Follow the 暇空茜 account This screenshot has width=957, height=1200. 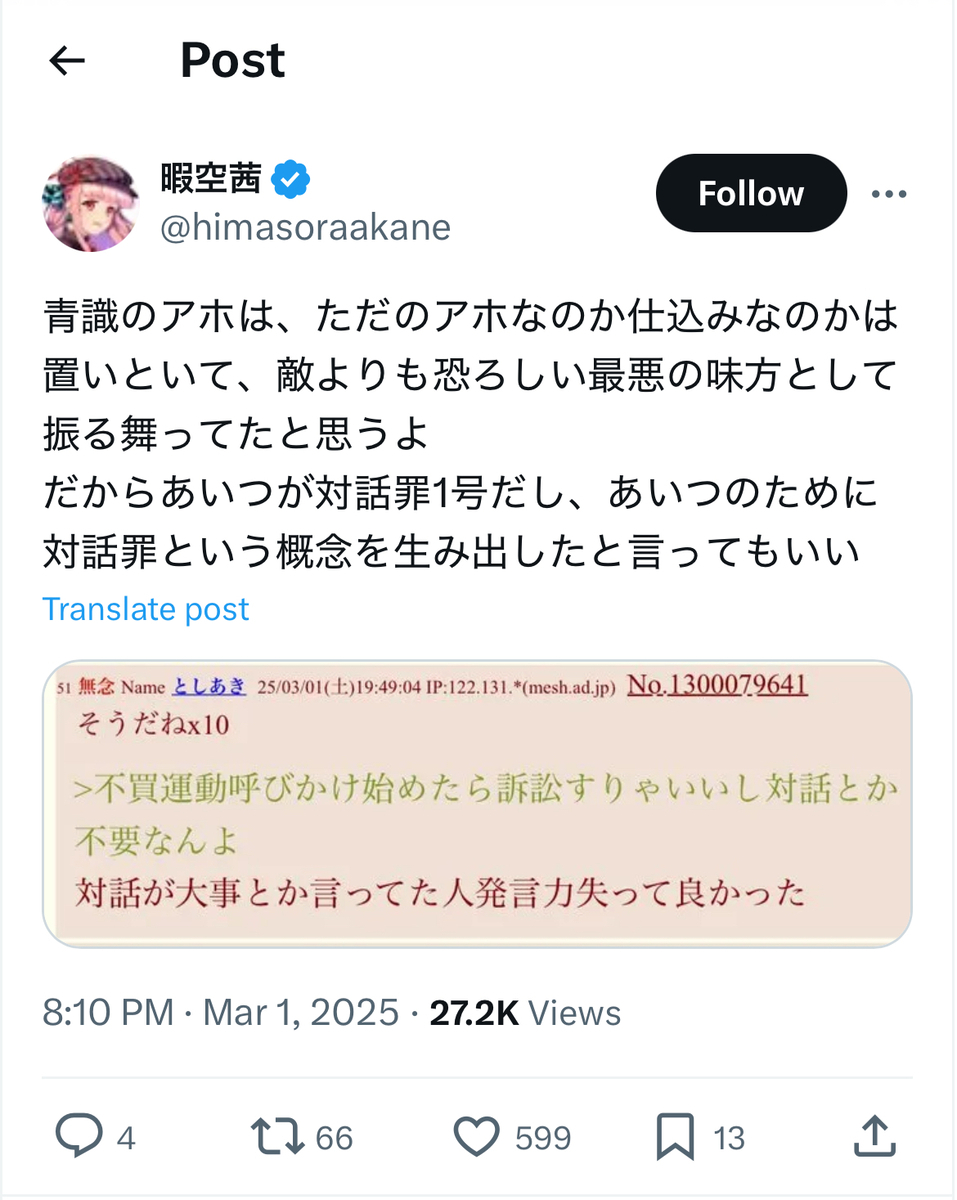[750, 193]
